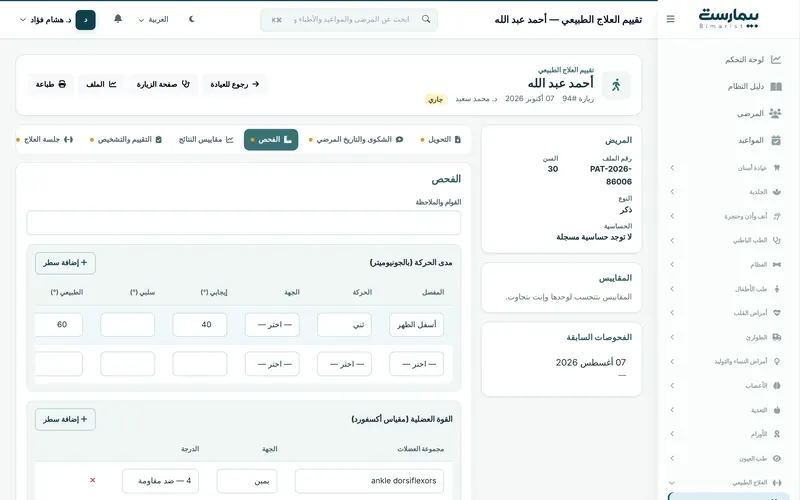Open the لوحة التحكم dashboard icon in sidebar

[776, 60]
